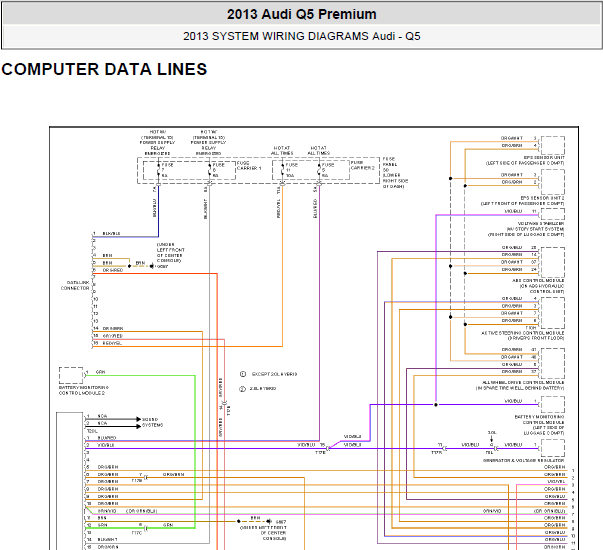
Task: Click the "EXCEPT 2.0L HYBRID" note 1
Action: [x=274, y=374]
